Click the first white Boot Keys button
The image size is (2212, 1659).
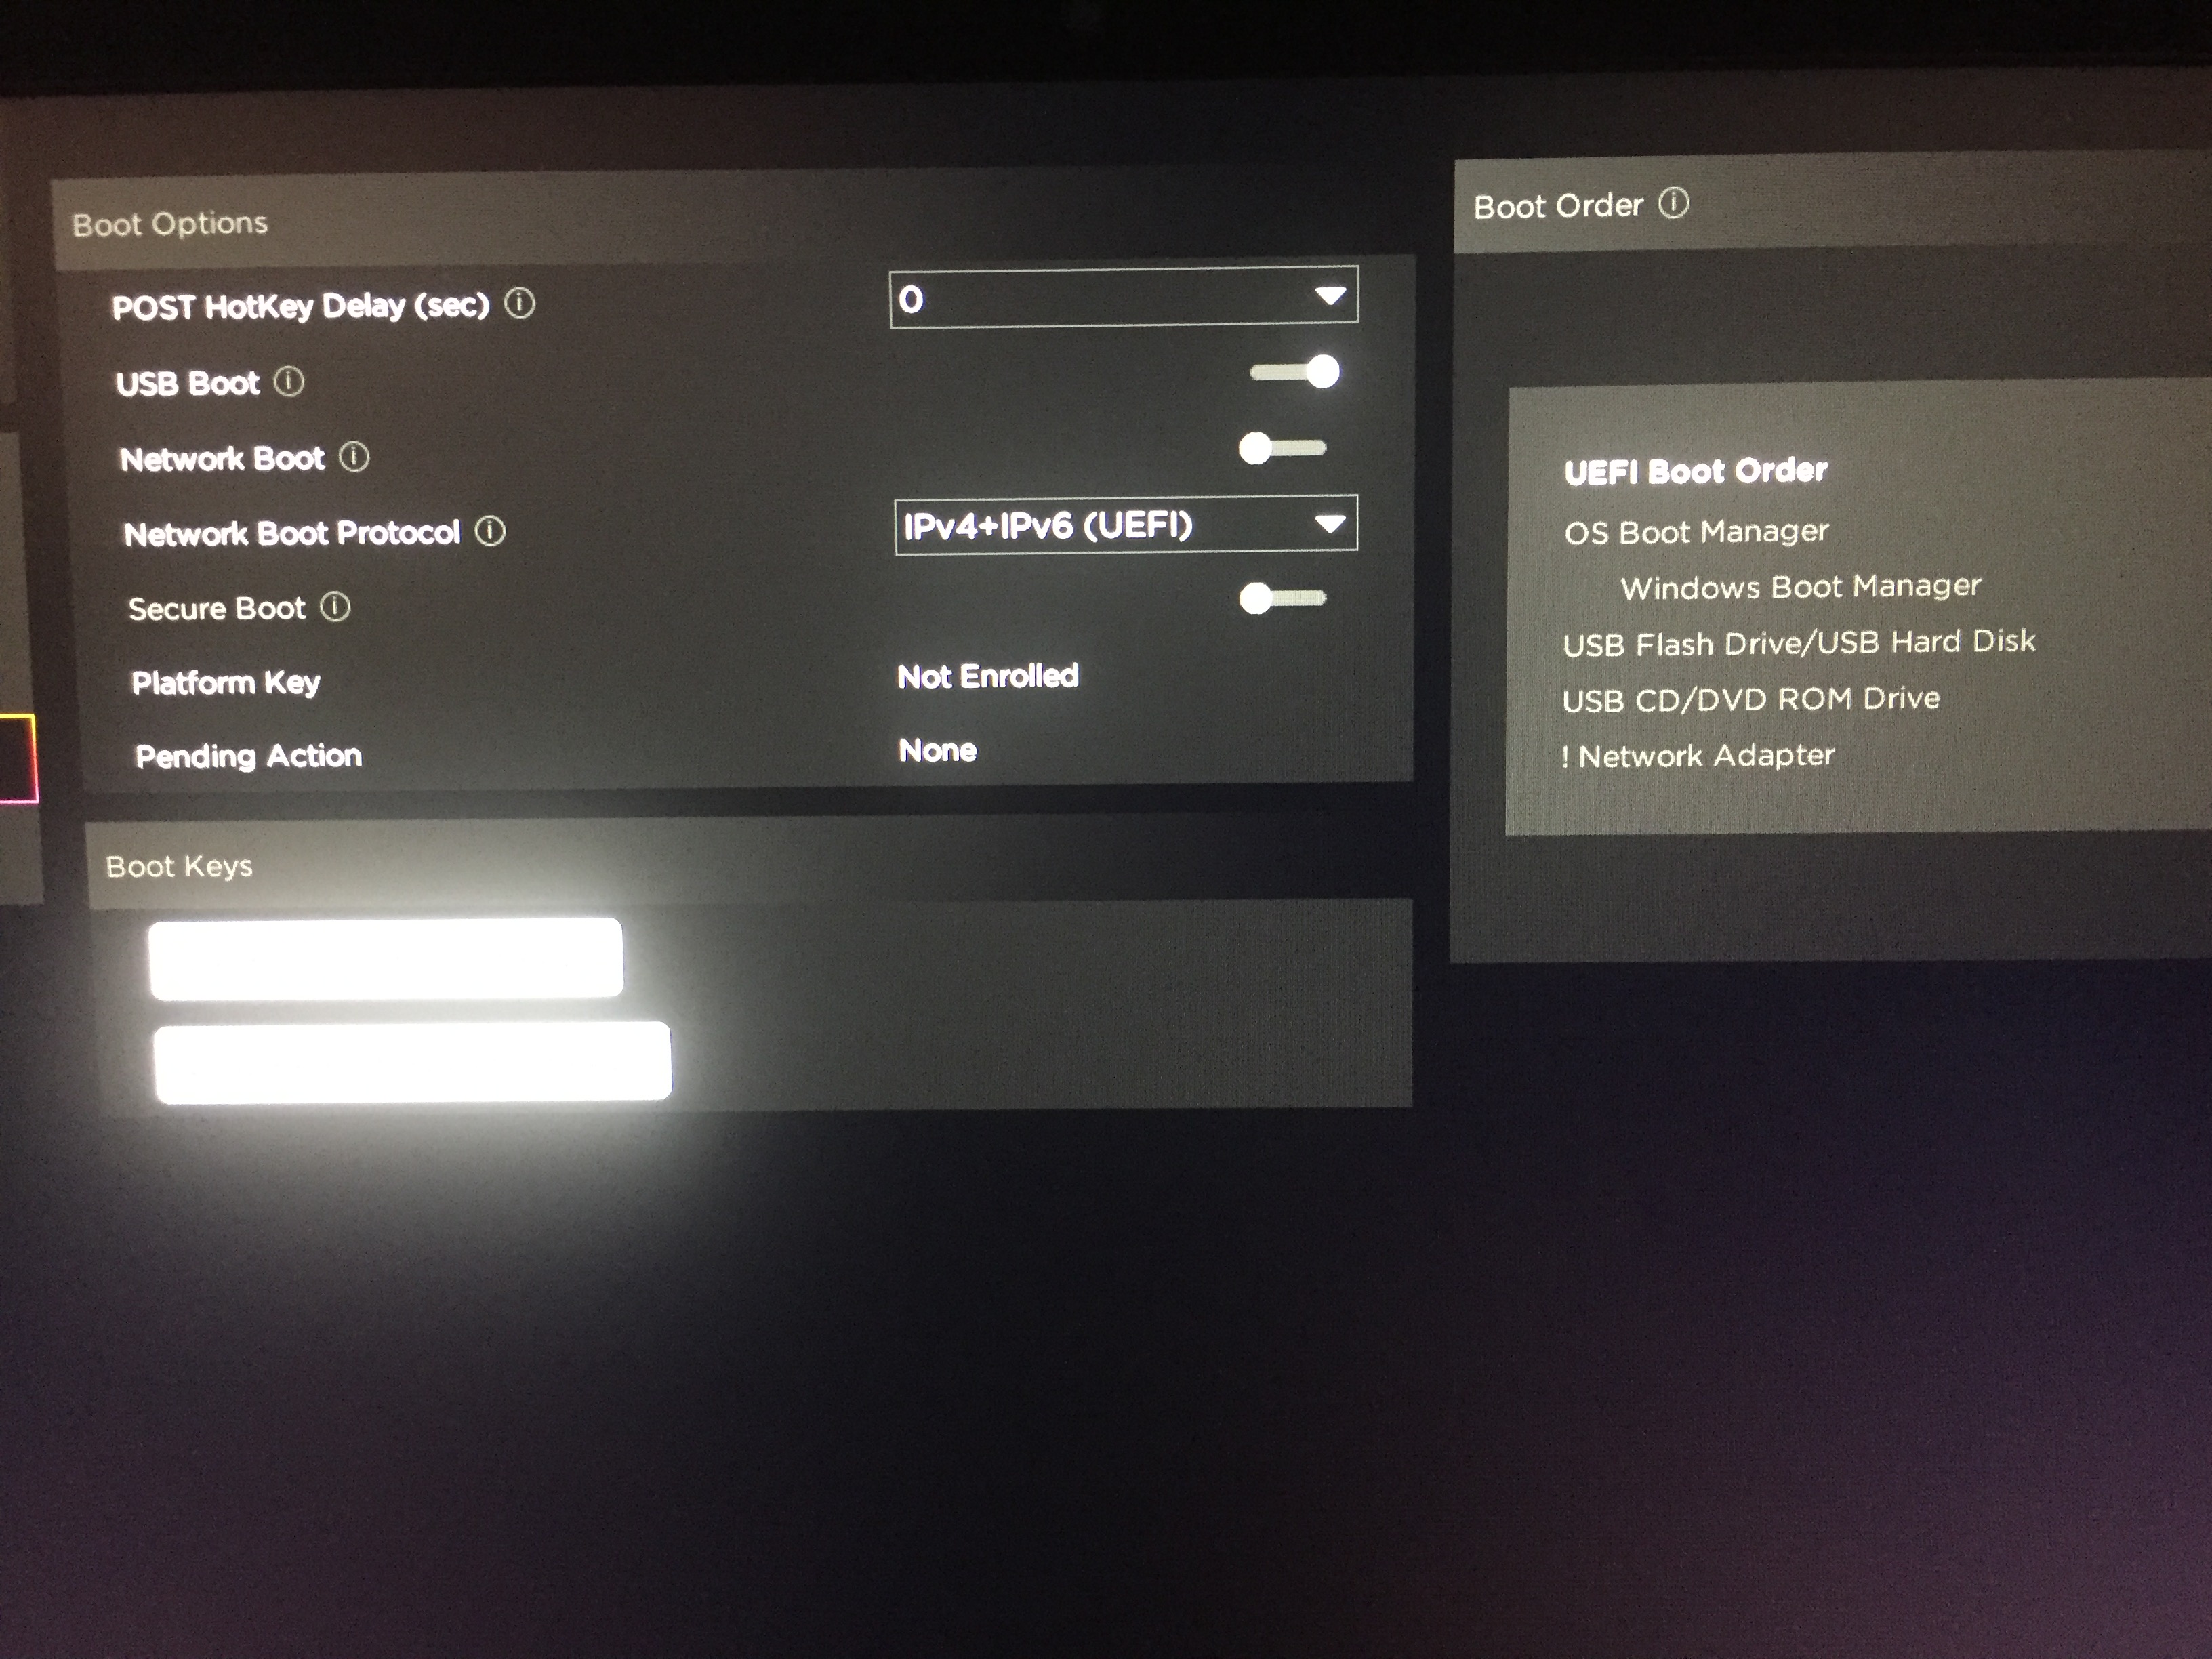pyautogui.click(x=385, y=958)
